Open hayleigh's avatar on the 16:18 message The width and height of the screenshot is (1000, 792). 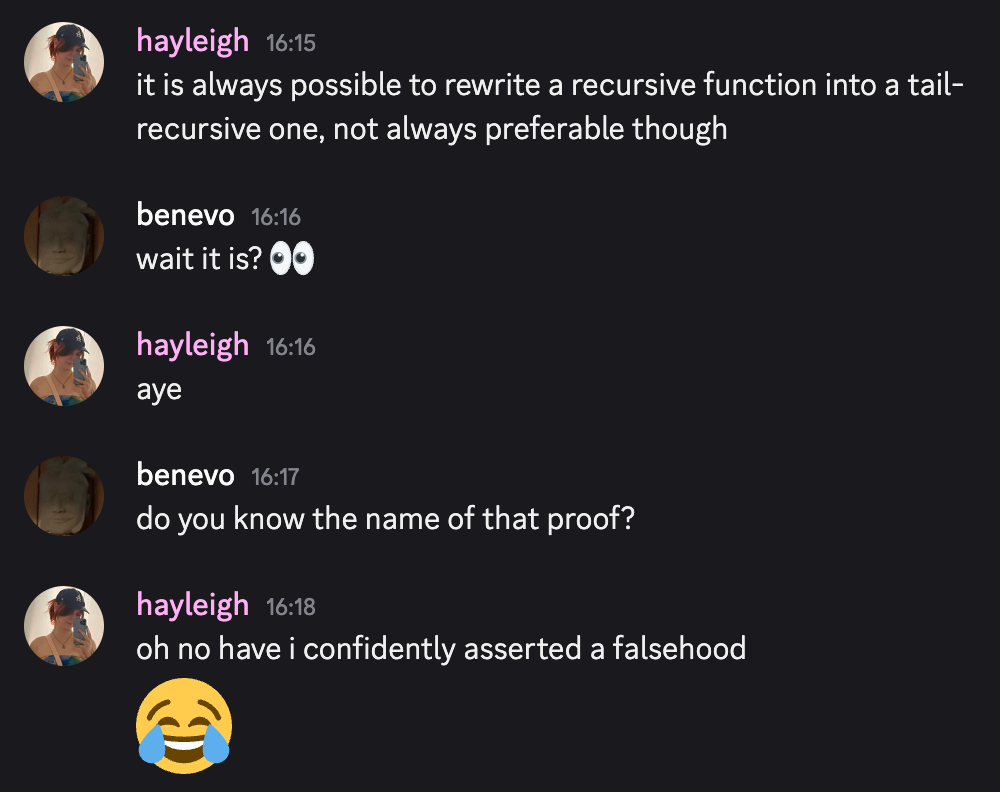[64, 626]
